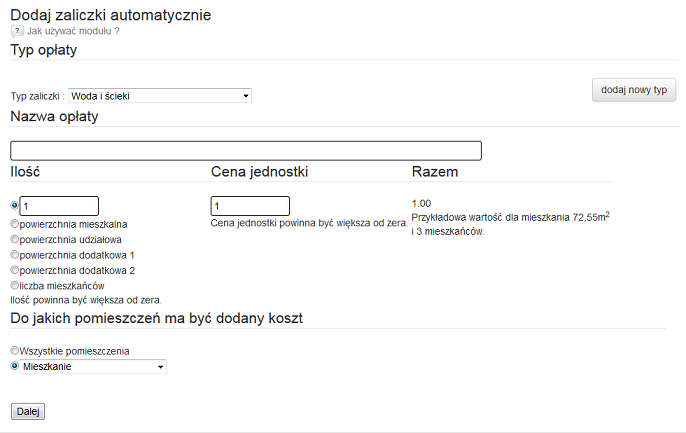Click the help question mark icon

point(17,31)
